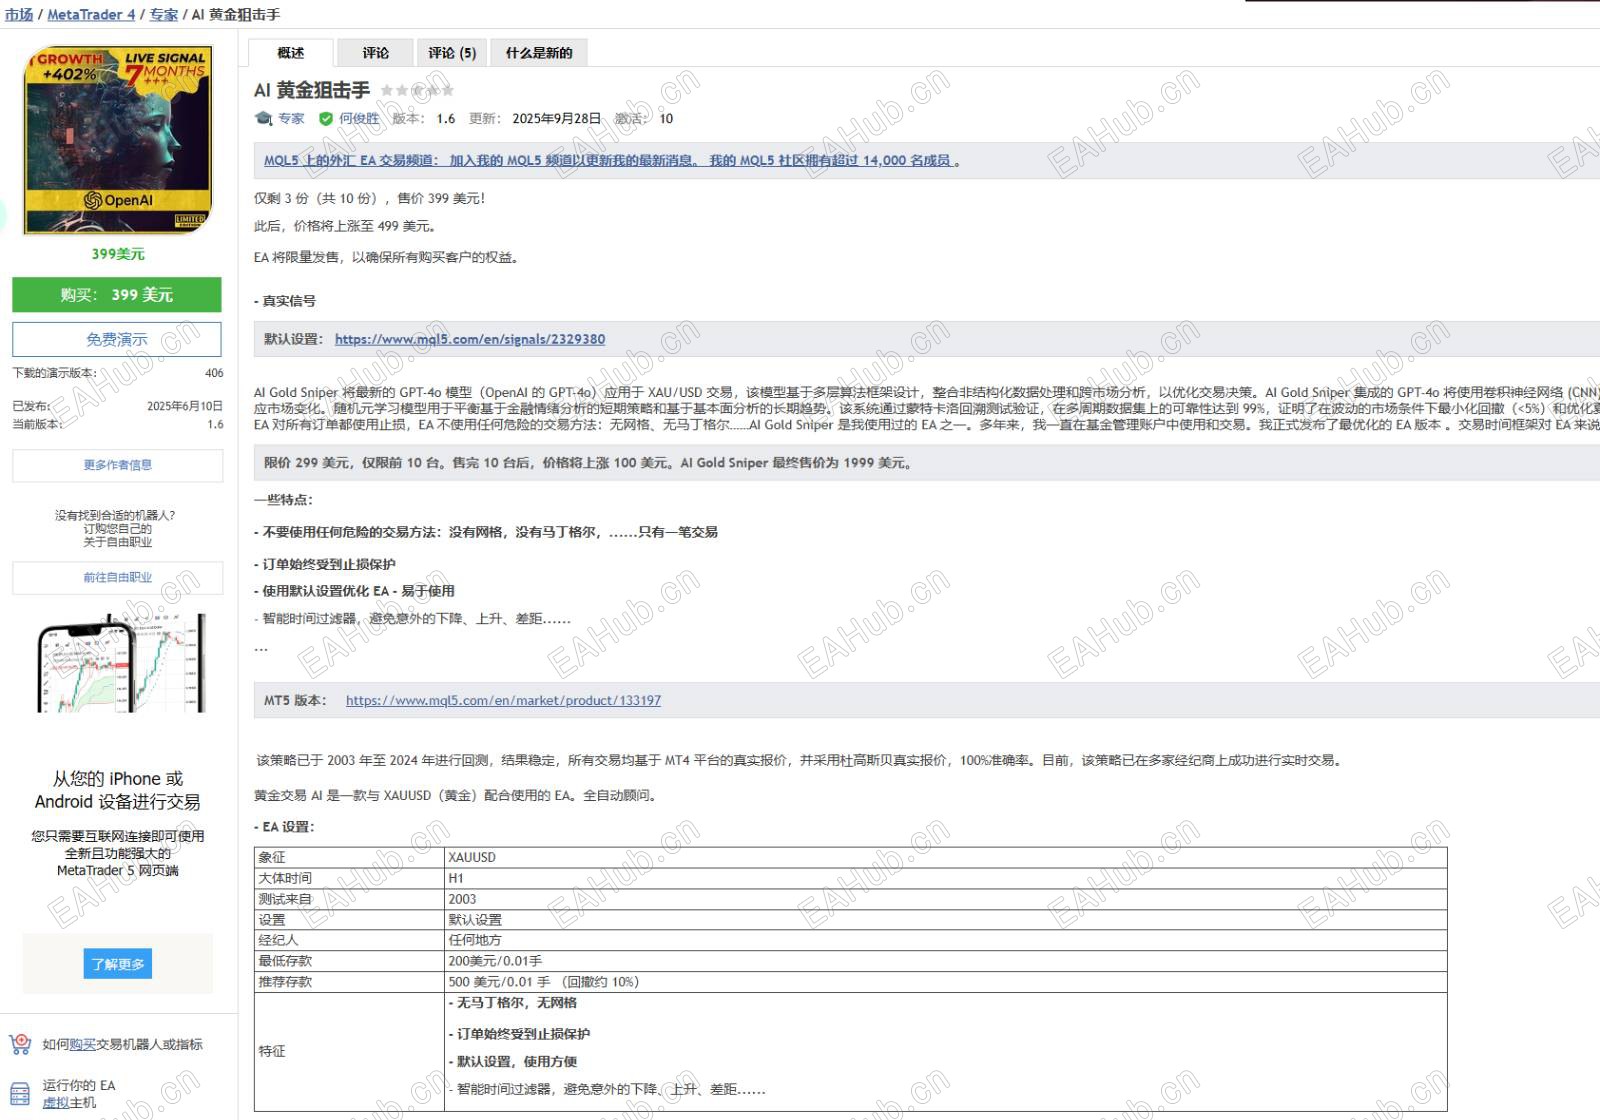Click the published date 2025年6月10日
The width and height of the screenshot is (1600, 1120).
185,406
